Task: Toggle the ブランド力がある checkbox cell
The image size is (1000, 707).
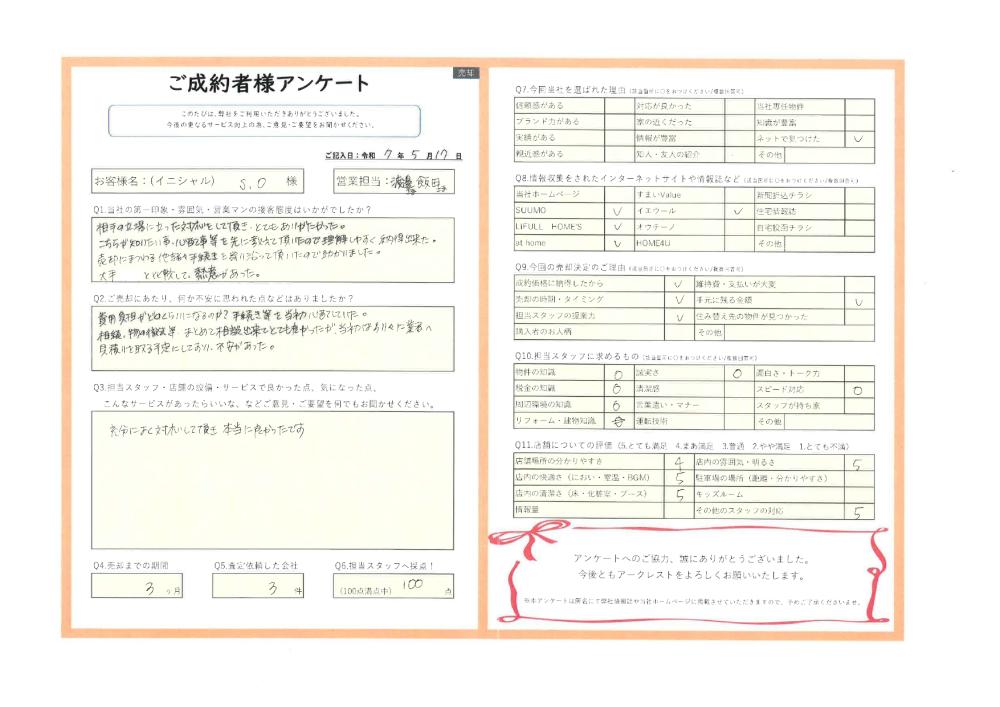Action: [619, 122]
